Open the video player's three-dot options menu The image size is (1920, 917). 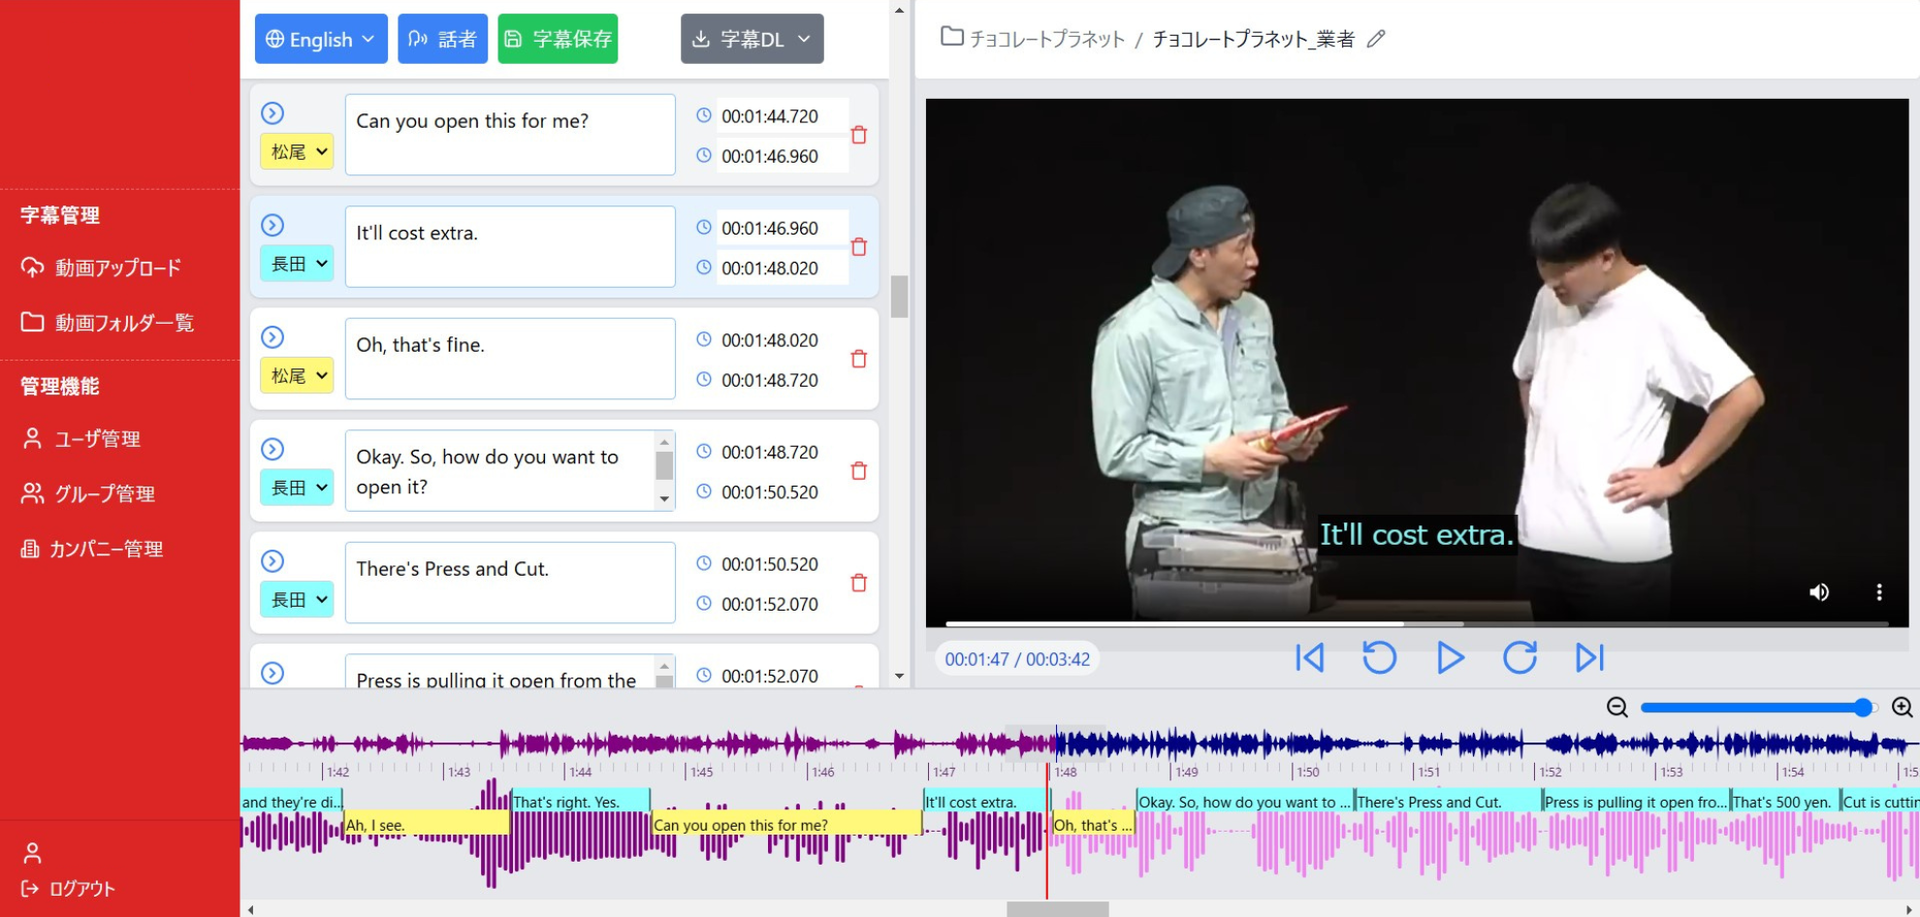[x=1879, y=592]
